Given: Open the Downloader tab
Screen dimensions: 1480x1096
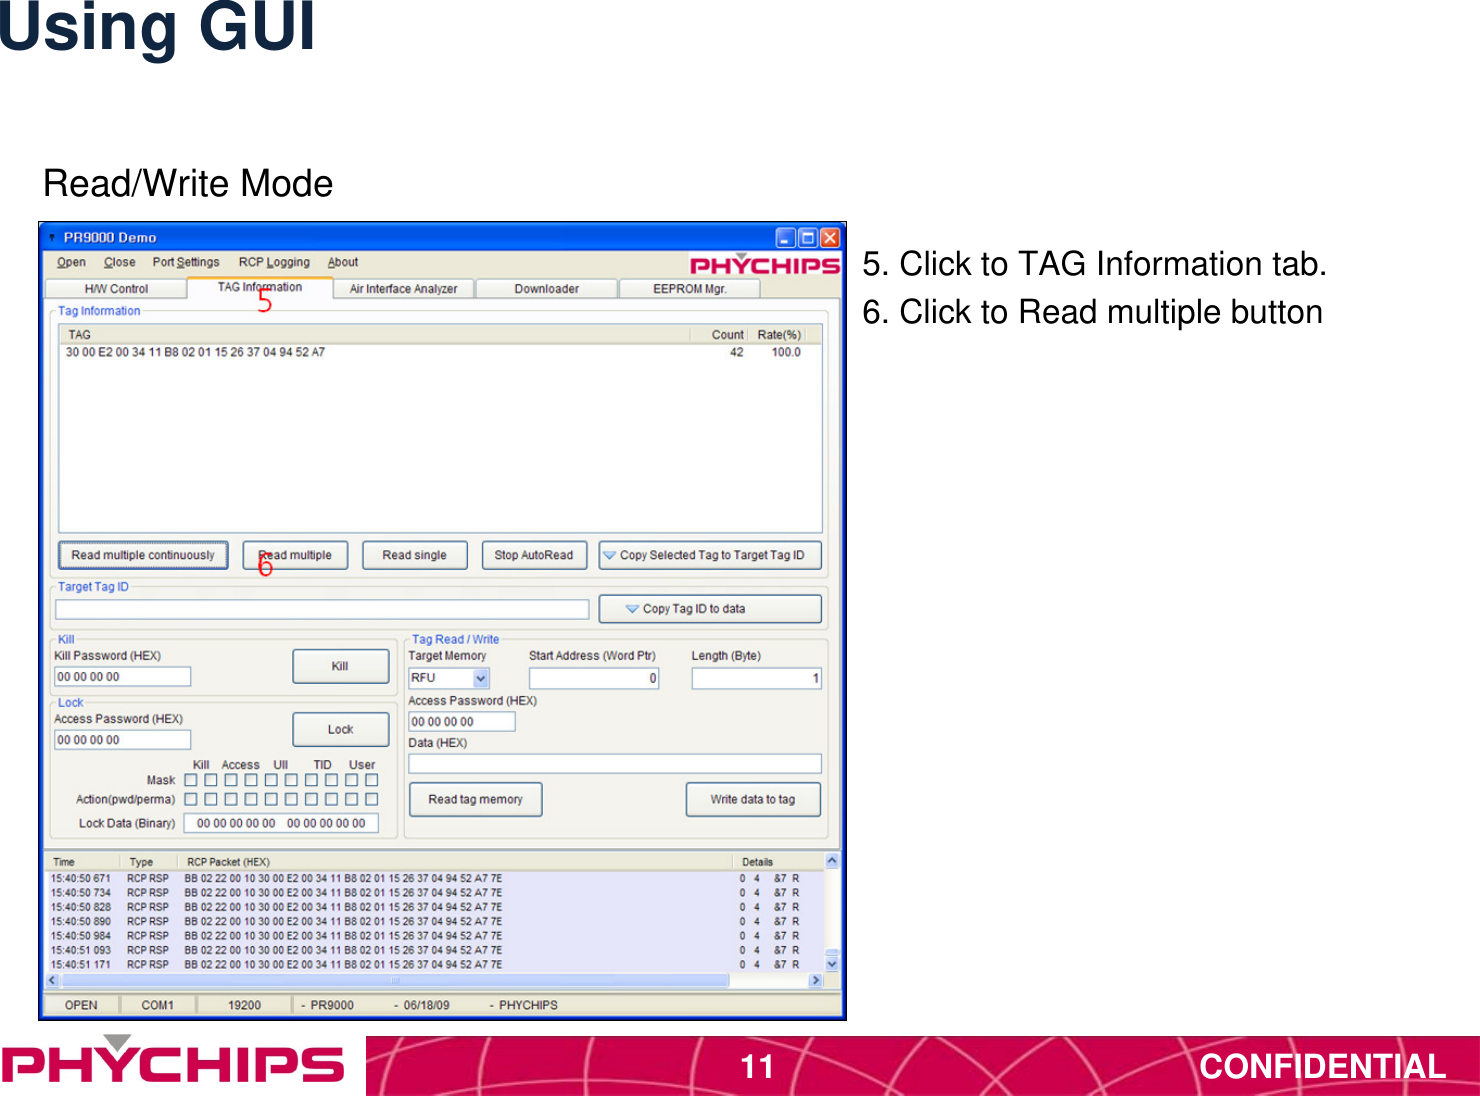Looking at the screenshot, I should tap(545, 288).
